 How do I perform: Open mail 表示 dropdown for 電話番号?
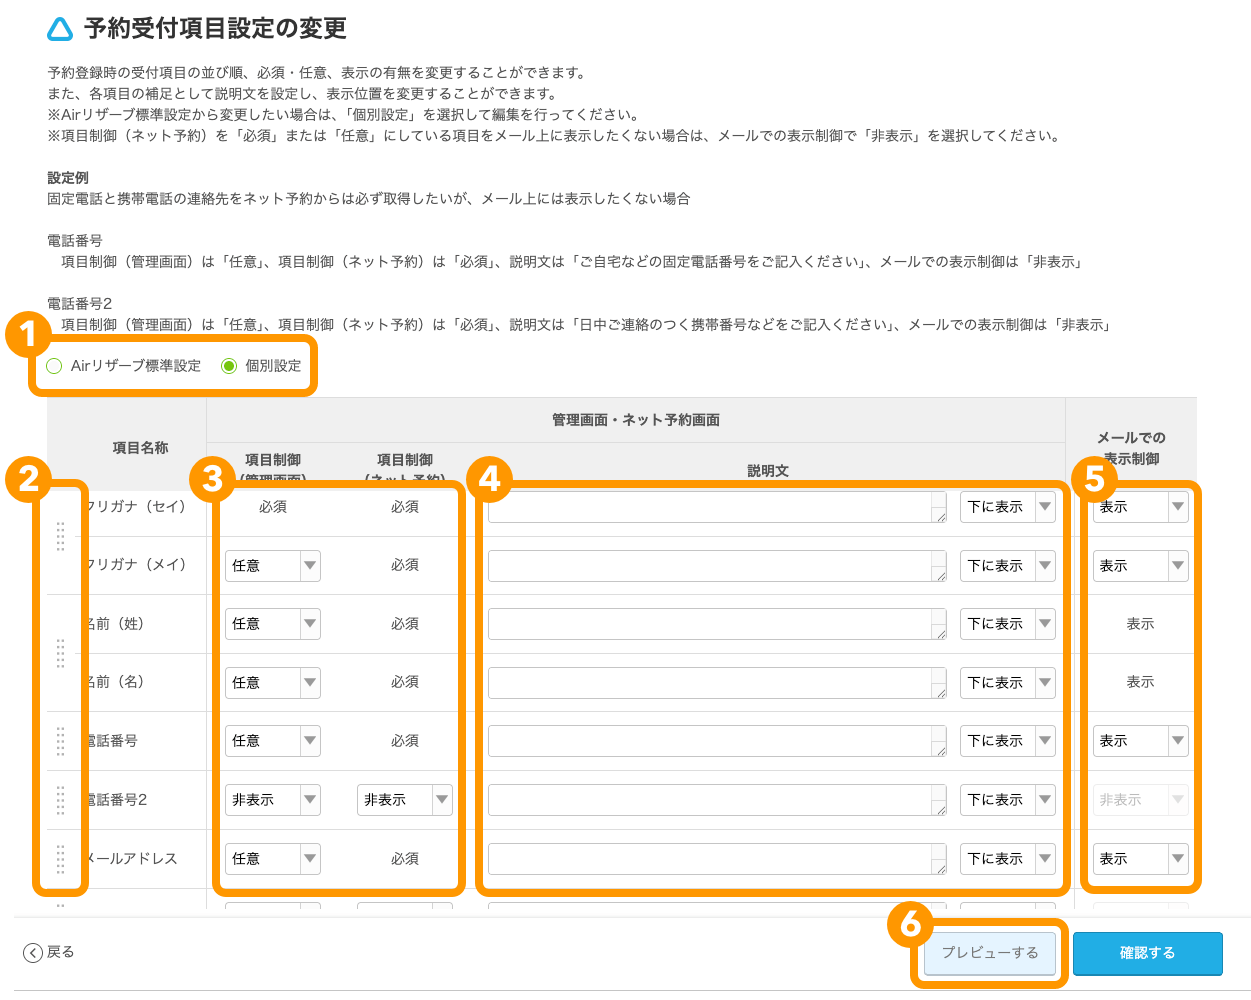pyautogui.click(x=1141, y=741)
